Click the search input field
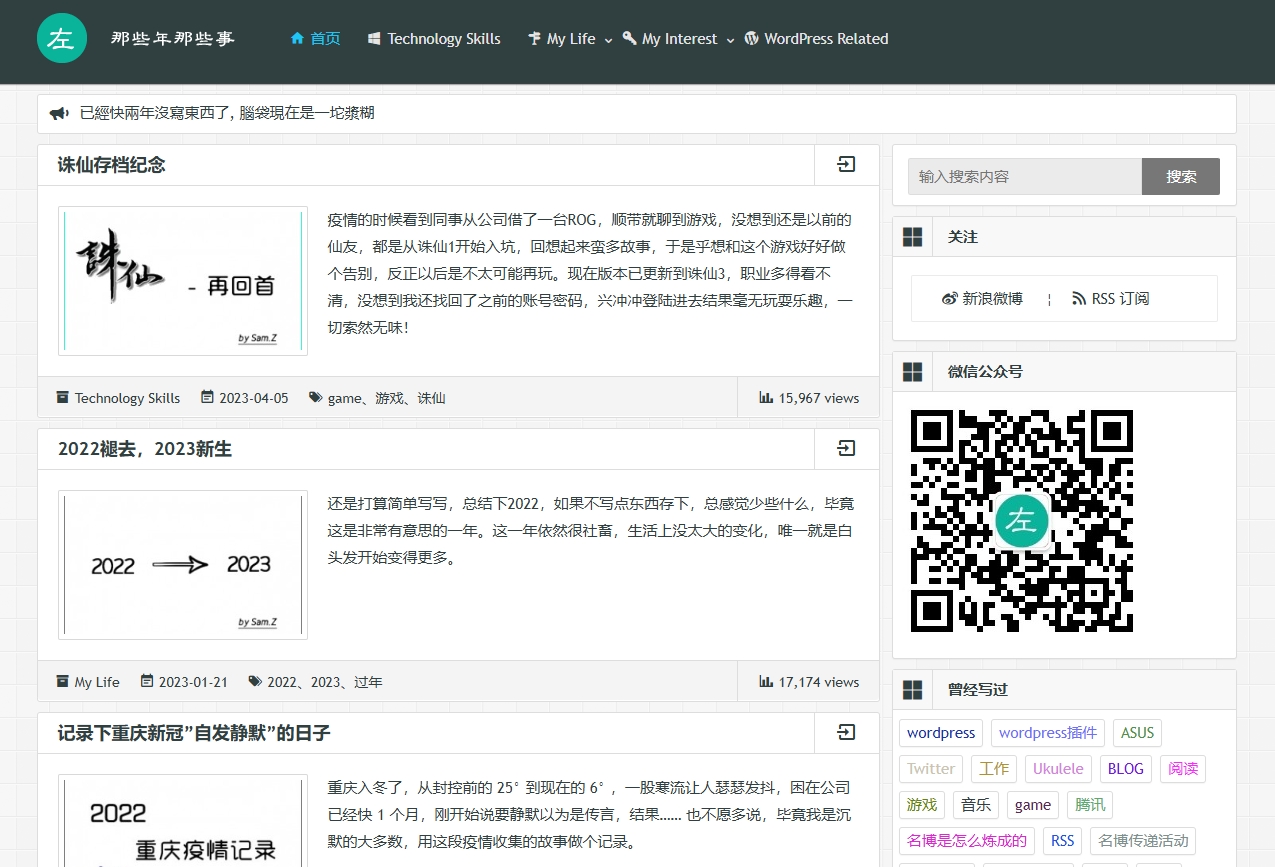Image resolution: width=1275 pixels, height=867 pixels. 1024,177
